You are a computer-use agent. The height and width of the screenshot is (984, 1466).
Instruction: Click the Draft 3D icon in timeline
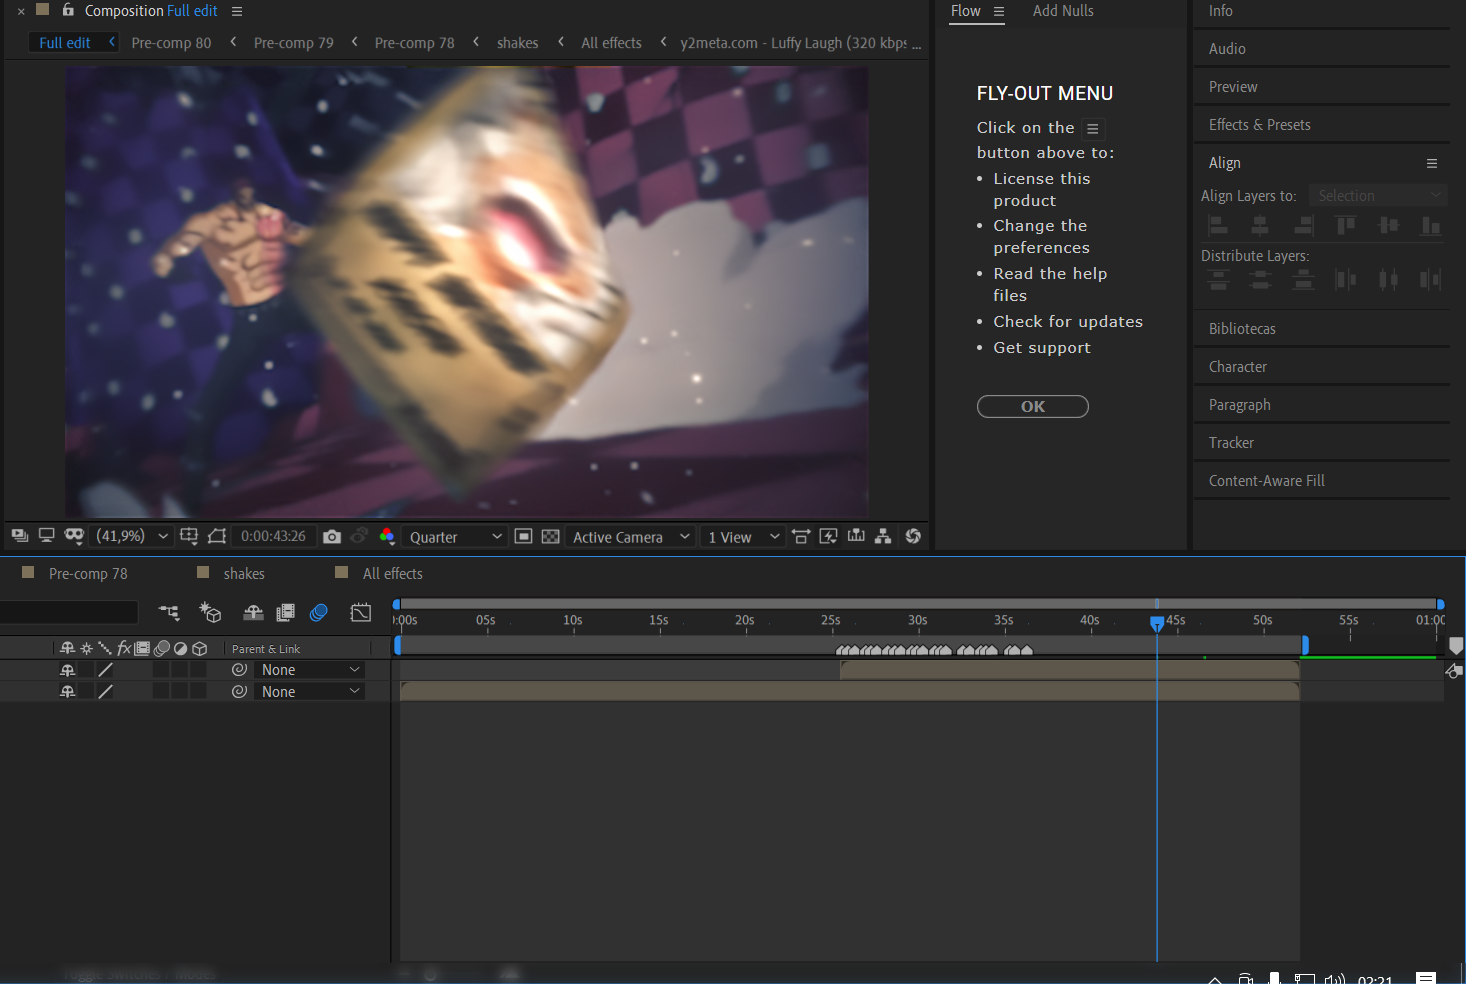[211, 612]
